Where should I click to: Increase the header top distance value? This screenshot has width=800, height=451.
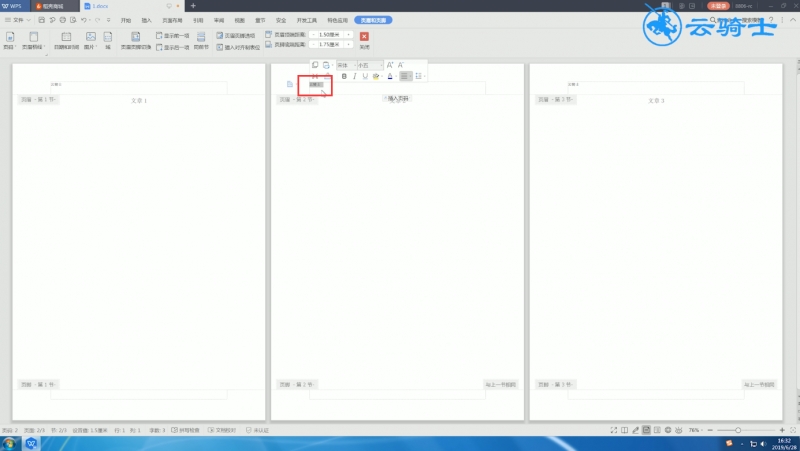349,35
